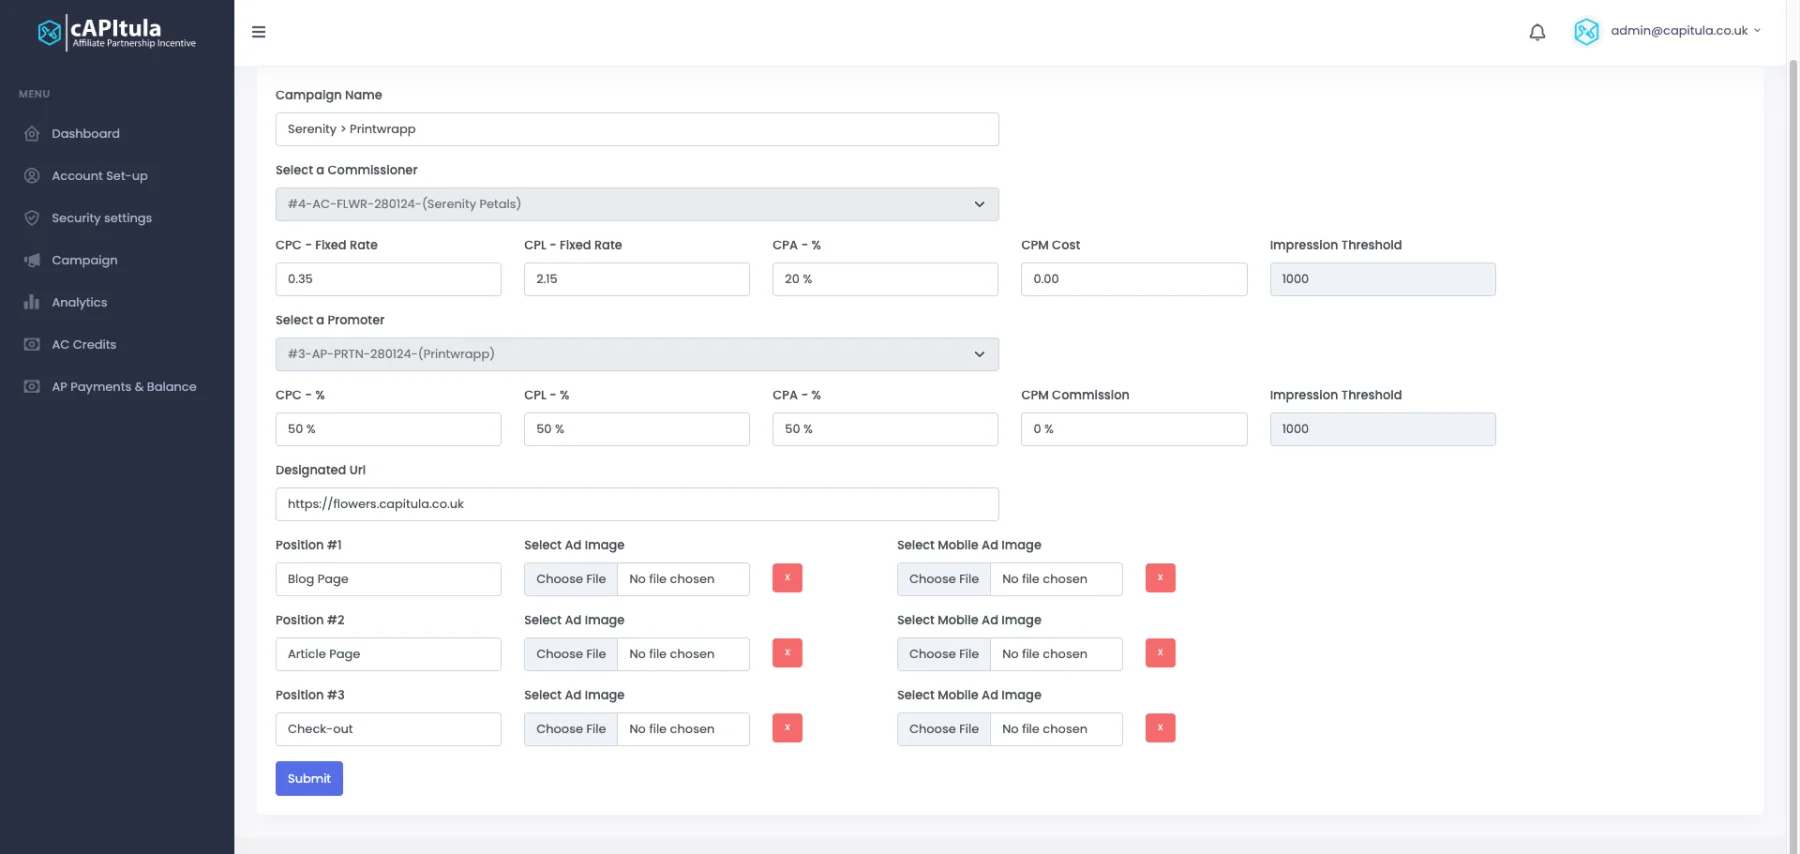Image resolution: width=1800 pixels, height=854 pixels.
Task: Edit commissioner CPA - % field showing 20 %
Action: pyautogui.click(x=885, y=279)
